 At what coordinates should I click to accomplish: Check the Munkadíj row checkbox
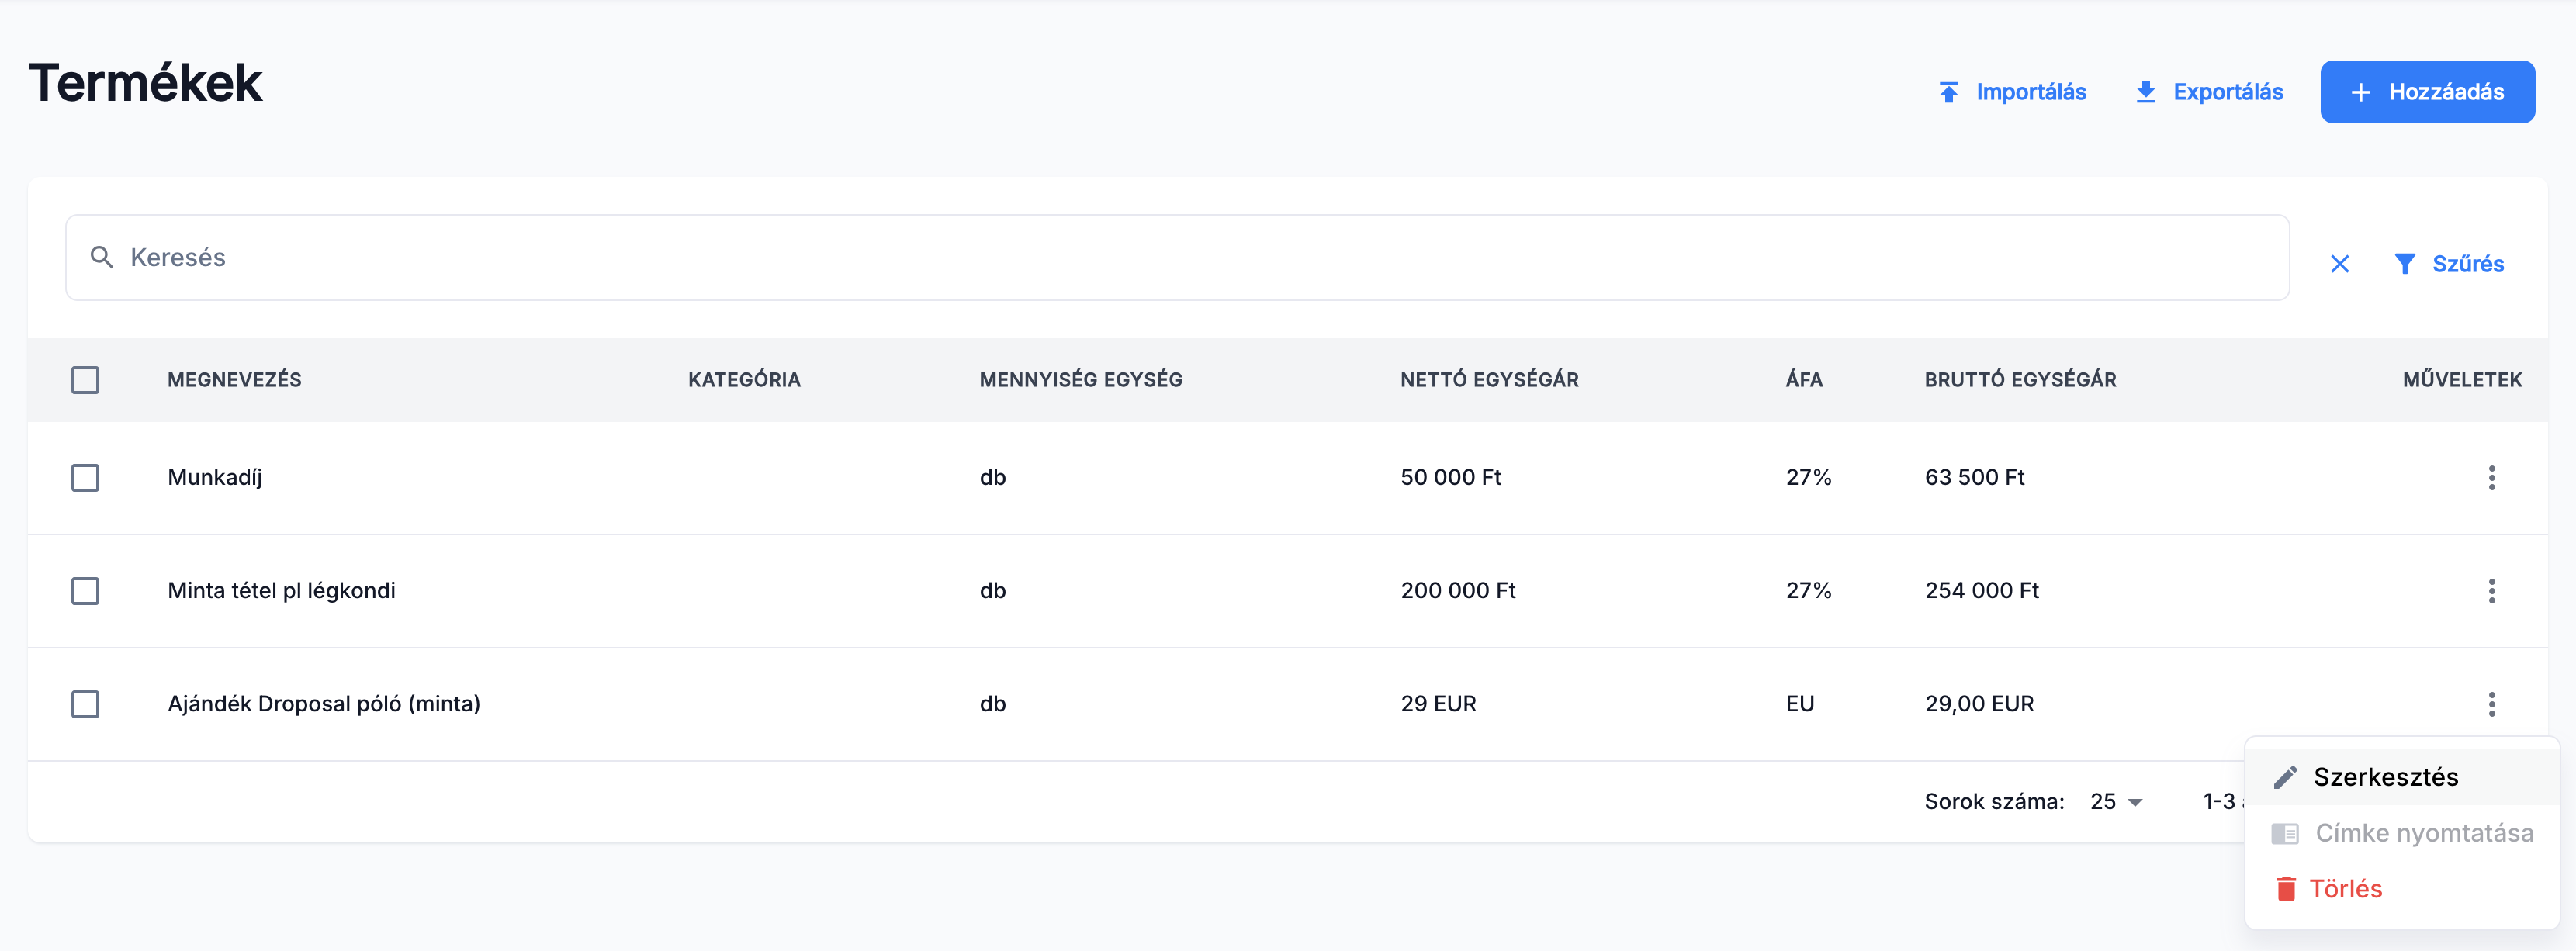pos(85,478)
